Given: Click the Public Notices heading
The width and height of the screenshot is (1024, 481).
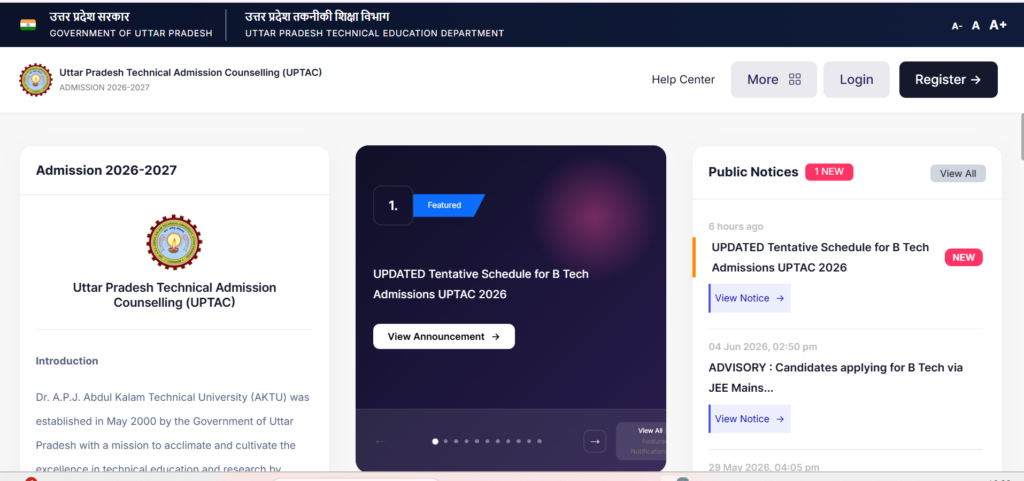Looking at the screenshot, I should pos(754,172).
